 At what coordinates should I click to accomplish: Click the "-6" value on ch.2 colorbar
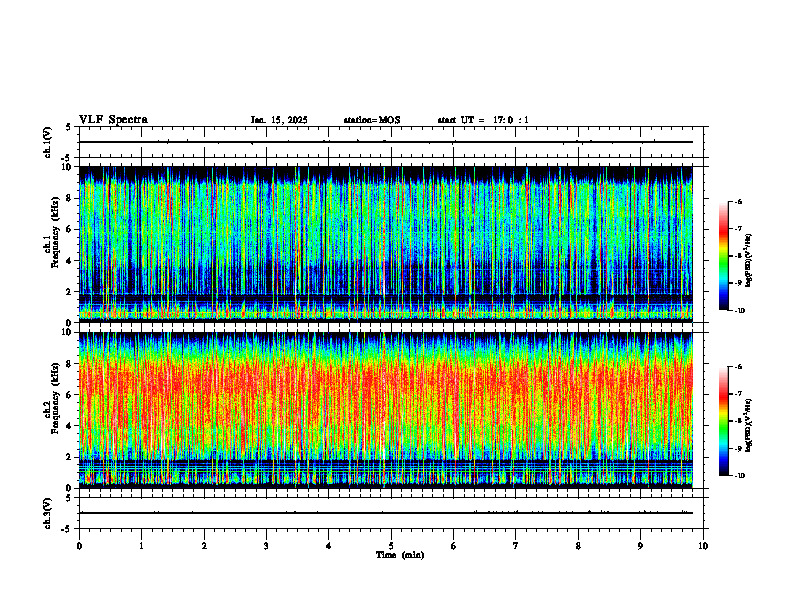738,367
